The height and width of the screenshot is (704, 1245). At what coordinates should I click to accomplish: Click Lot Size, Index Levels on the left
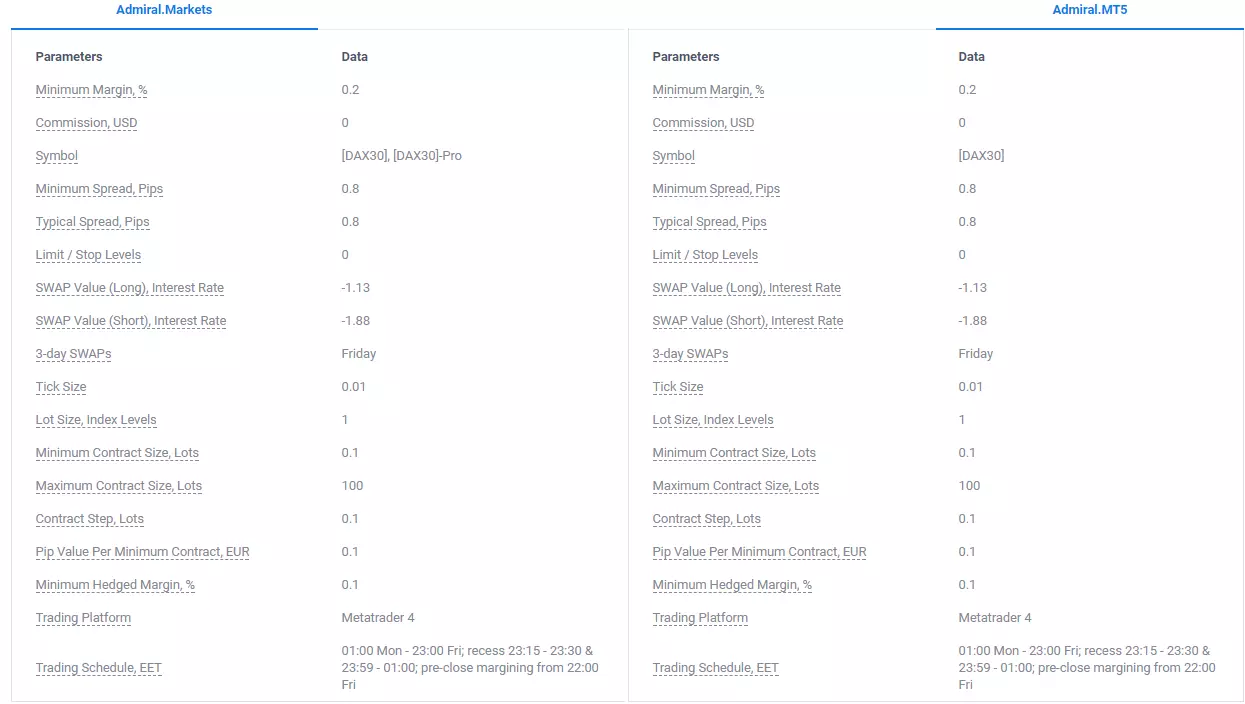point(96,420)
